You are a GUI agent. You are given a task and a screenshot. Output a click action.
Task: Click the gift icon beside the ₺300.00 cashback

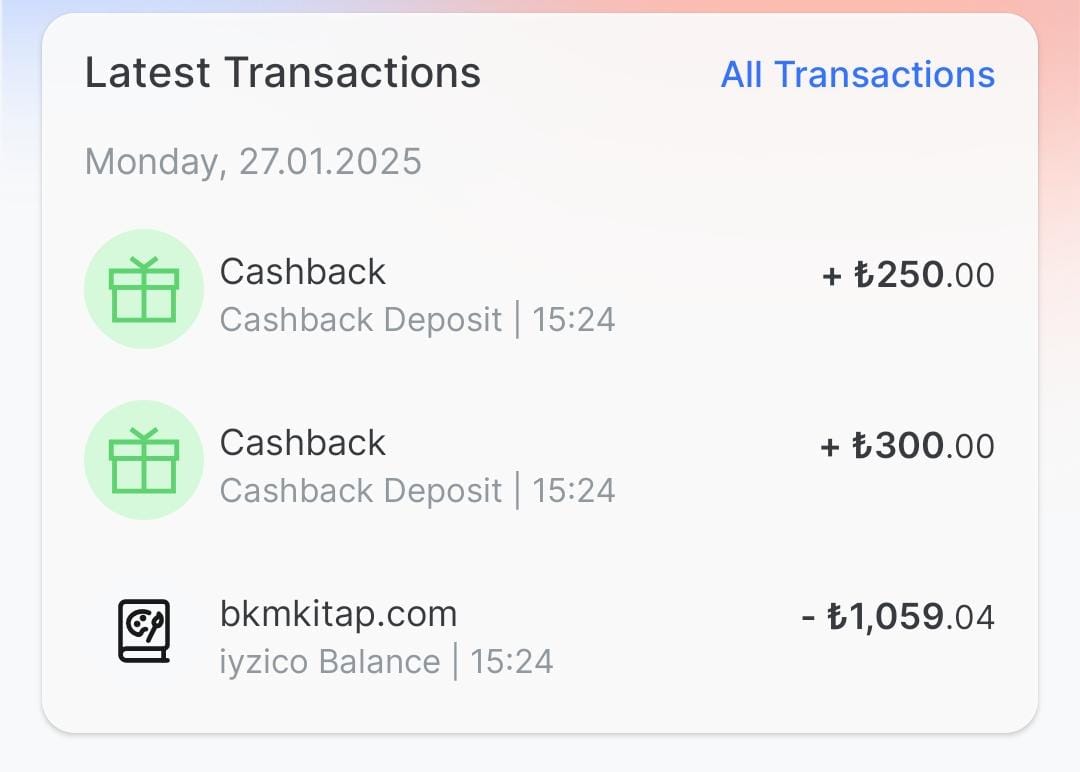(x=143, y=460)
